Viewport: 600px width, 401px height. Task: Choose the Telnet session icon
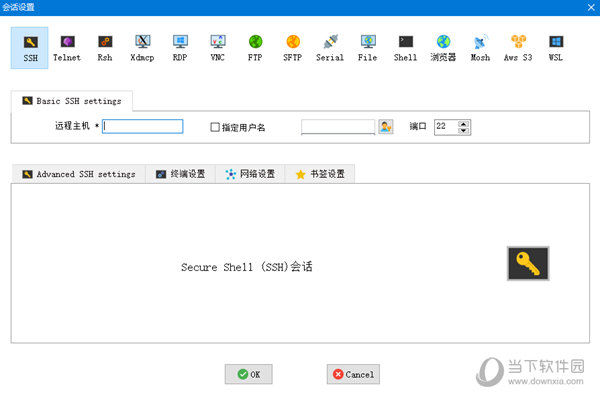67,48
